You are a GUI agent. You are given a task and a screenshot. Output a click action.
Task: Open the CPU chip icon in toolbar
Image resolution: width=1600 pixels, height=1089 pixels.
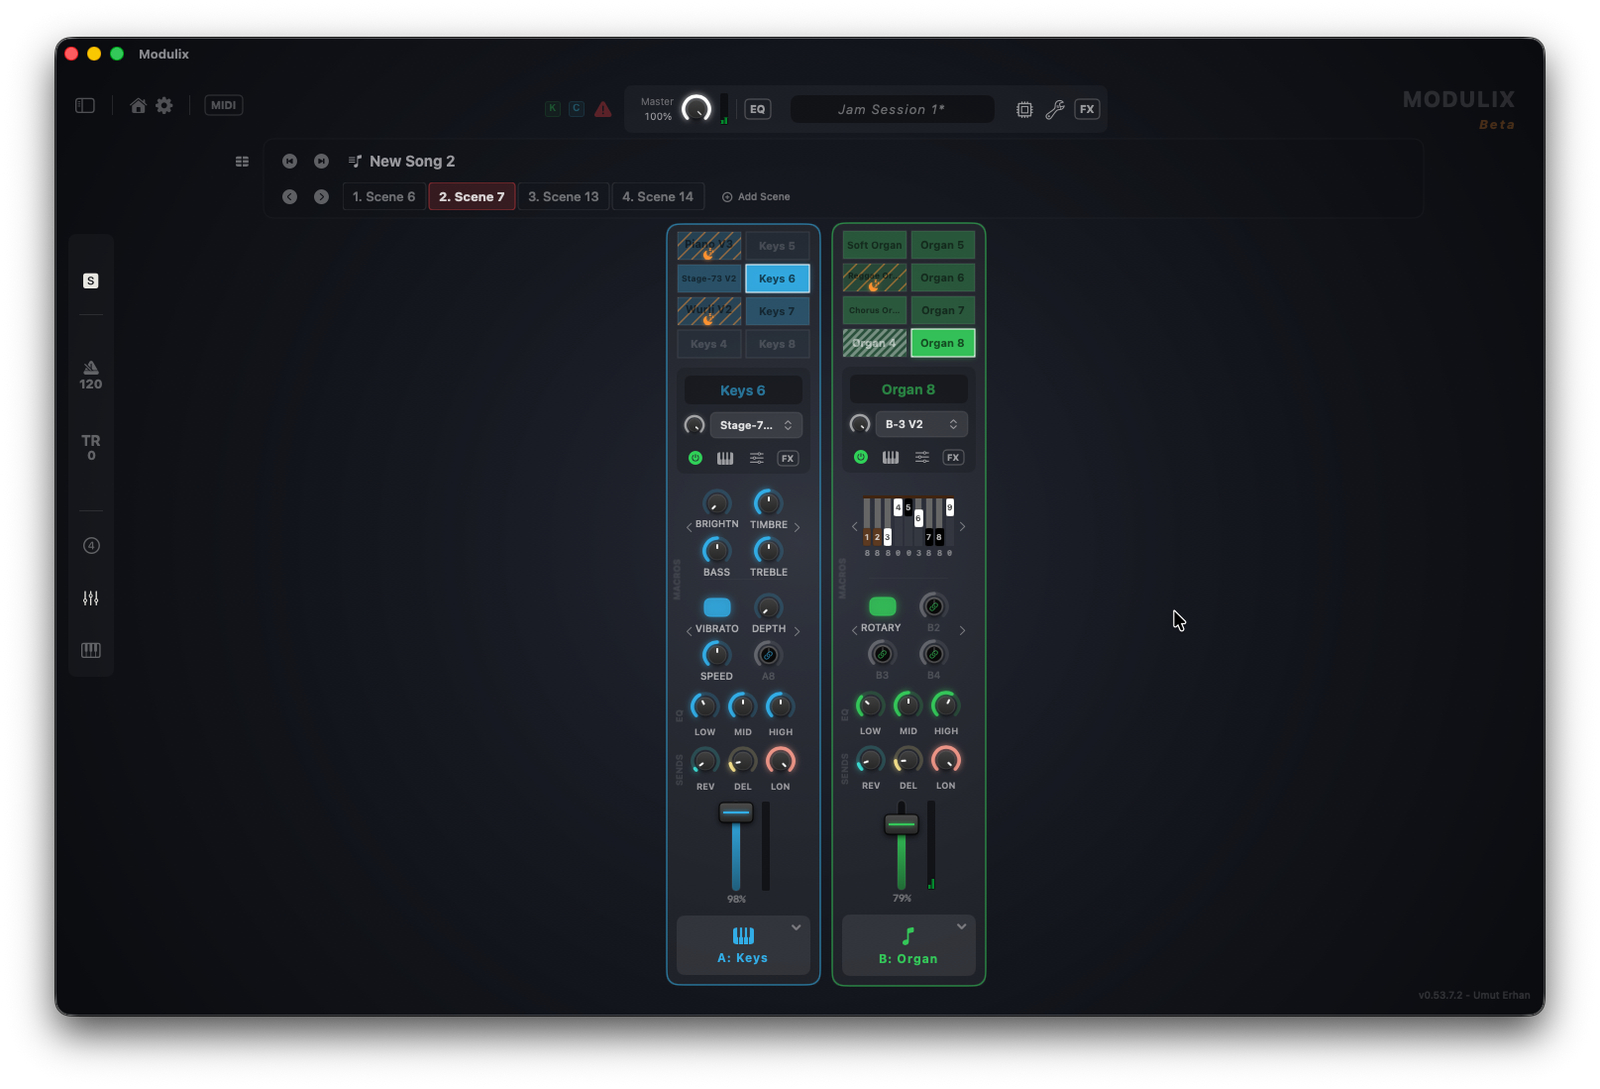[x=1024, y=110]
